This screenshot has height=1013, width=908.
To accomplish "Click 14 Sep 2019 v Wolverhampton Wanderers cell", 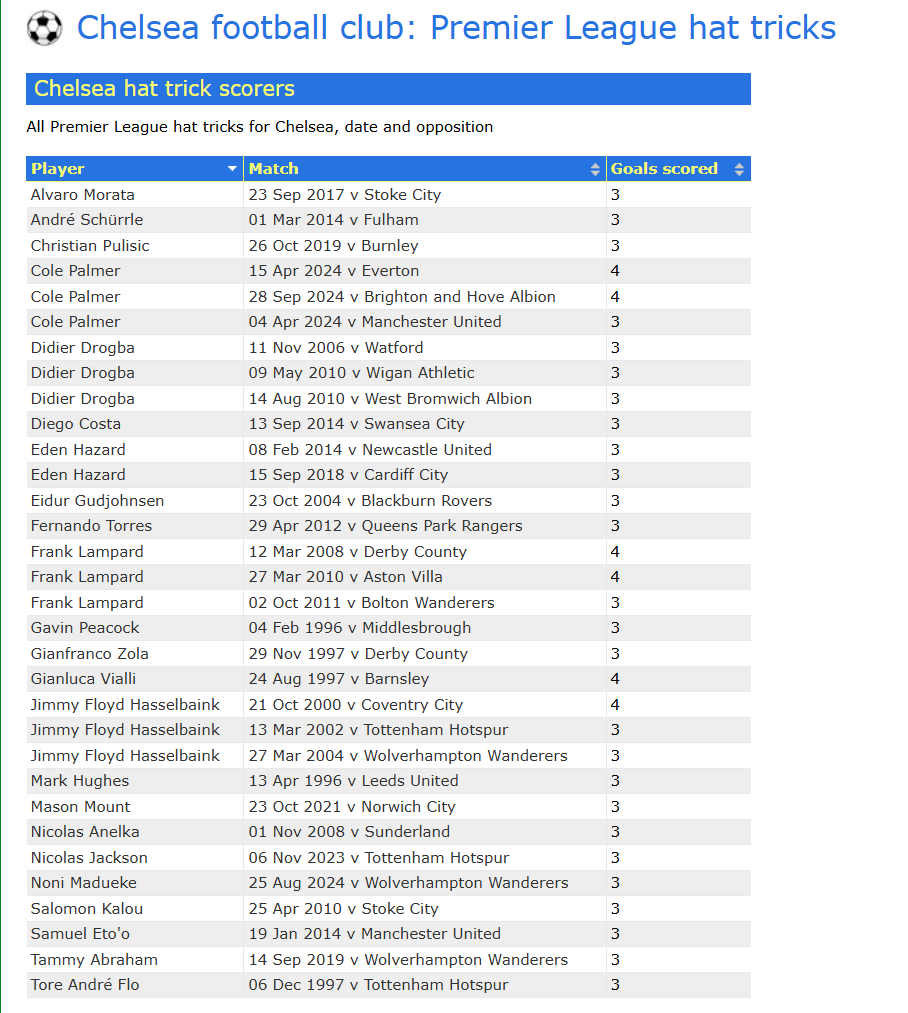I will pos(425,960).
